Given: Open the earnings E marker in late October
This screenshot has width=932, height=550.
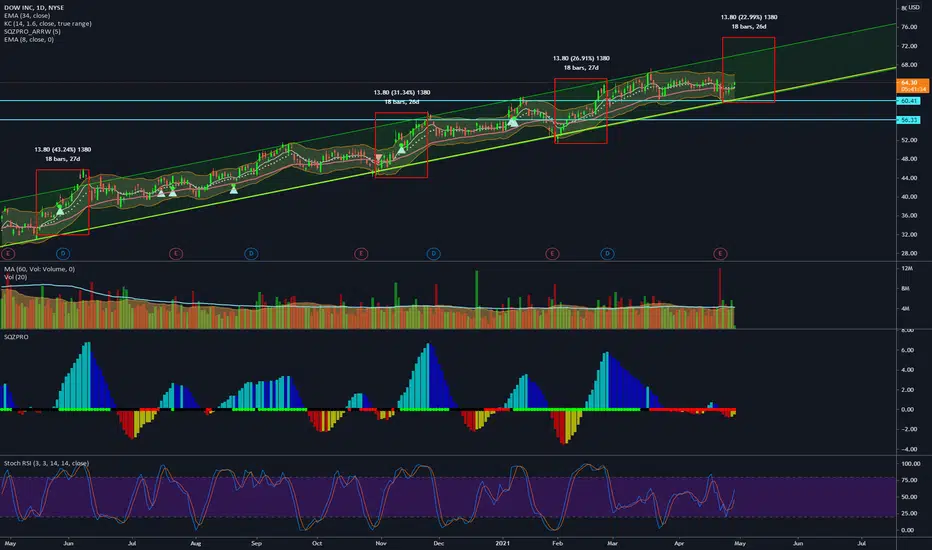Looking at the screenshot, I should [361, 254].
